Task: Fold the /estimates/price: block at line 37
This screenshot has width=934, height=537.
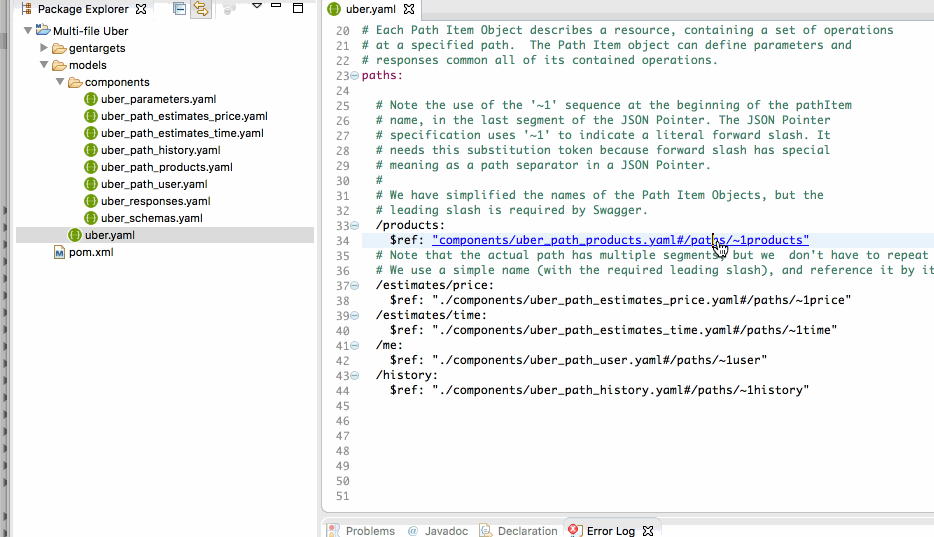Action: pos(354,286)
